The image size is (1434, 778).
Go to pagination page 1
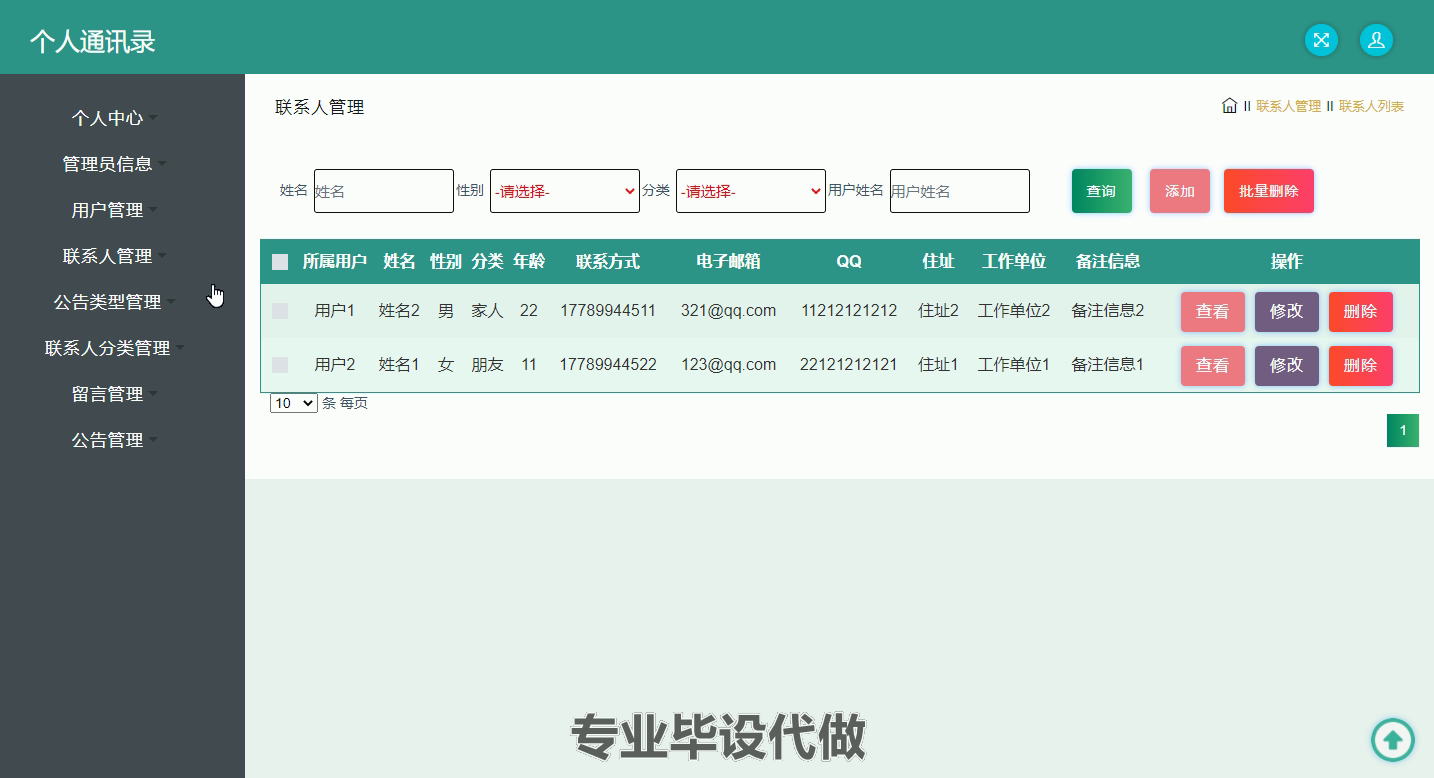(x=1403, y=431)
